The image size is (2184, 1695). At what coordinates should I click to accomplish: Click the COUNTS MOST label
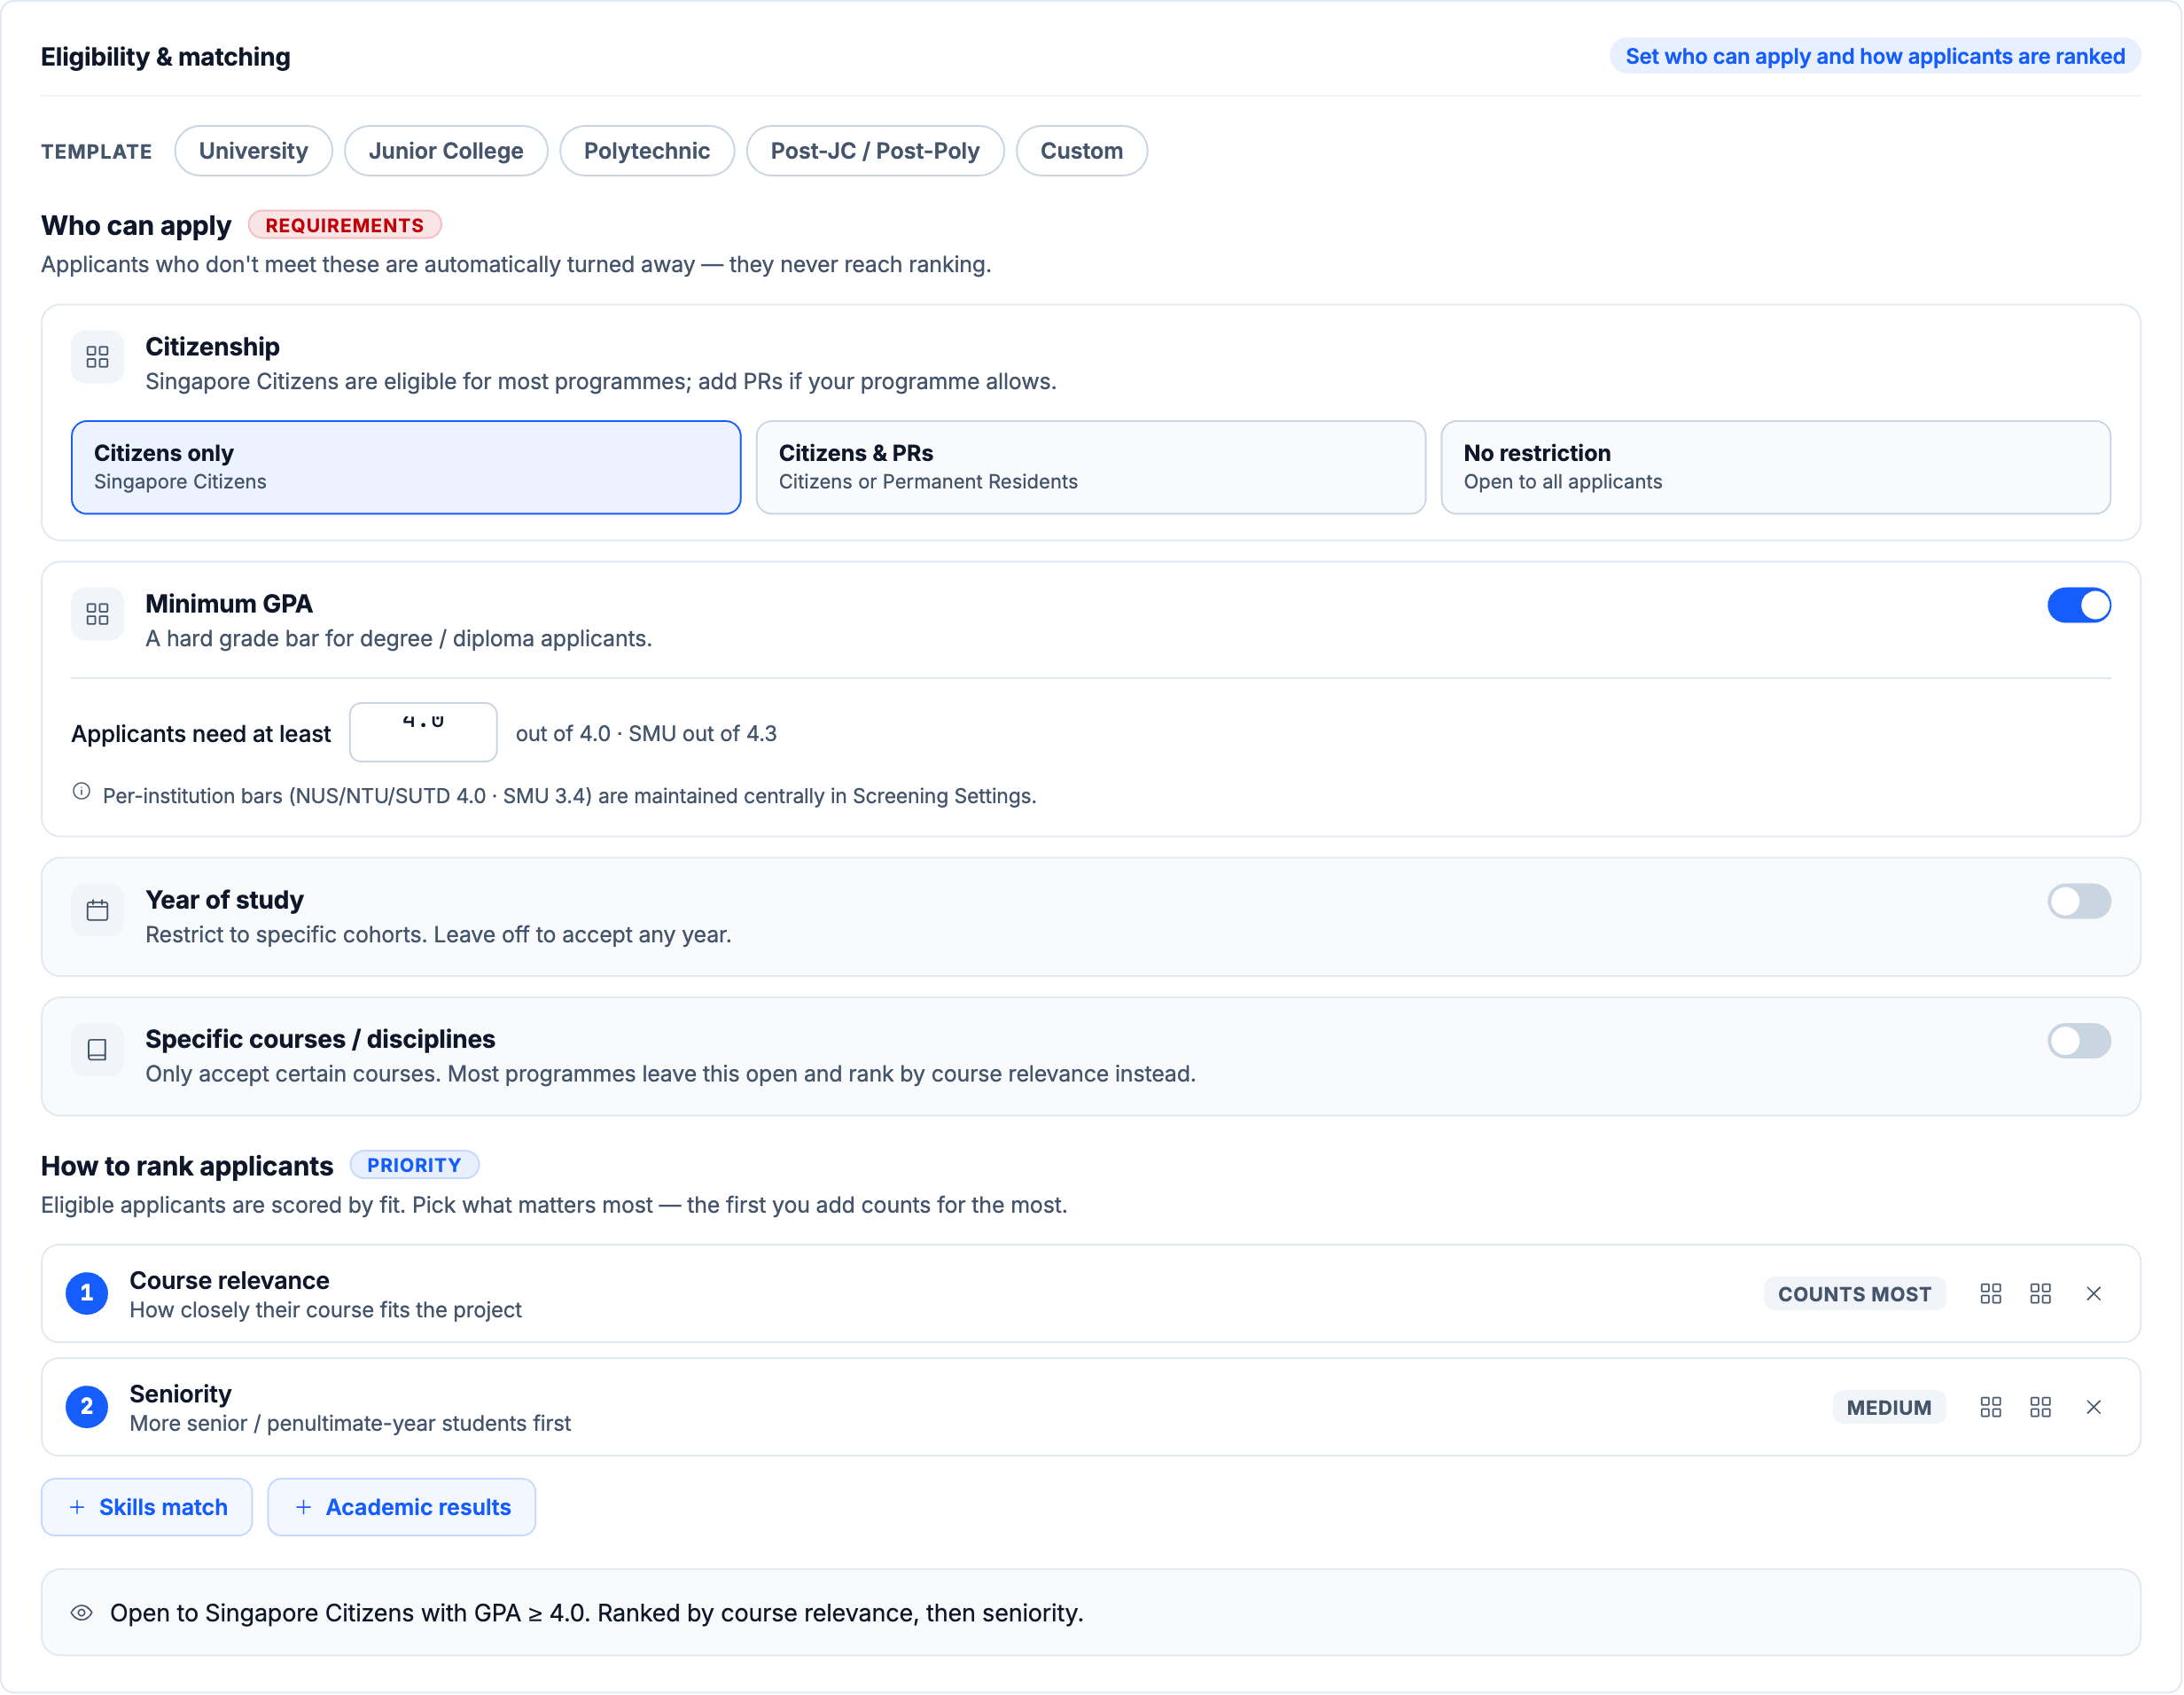(1855, 1295)
